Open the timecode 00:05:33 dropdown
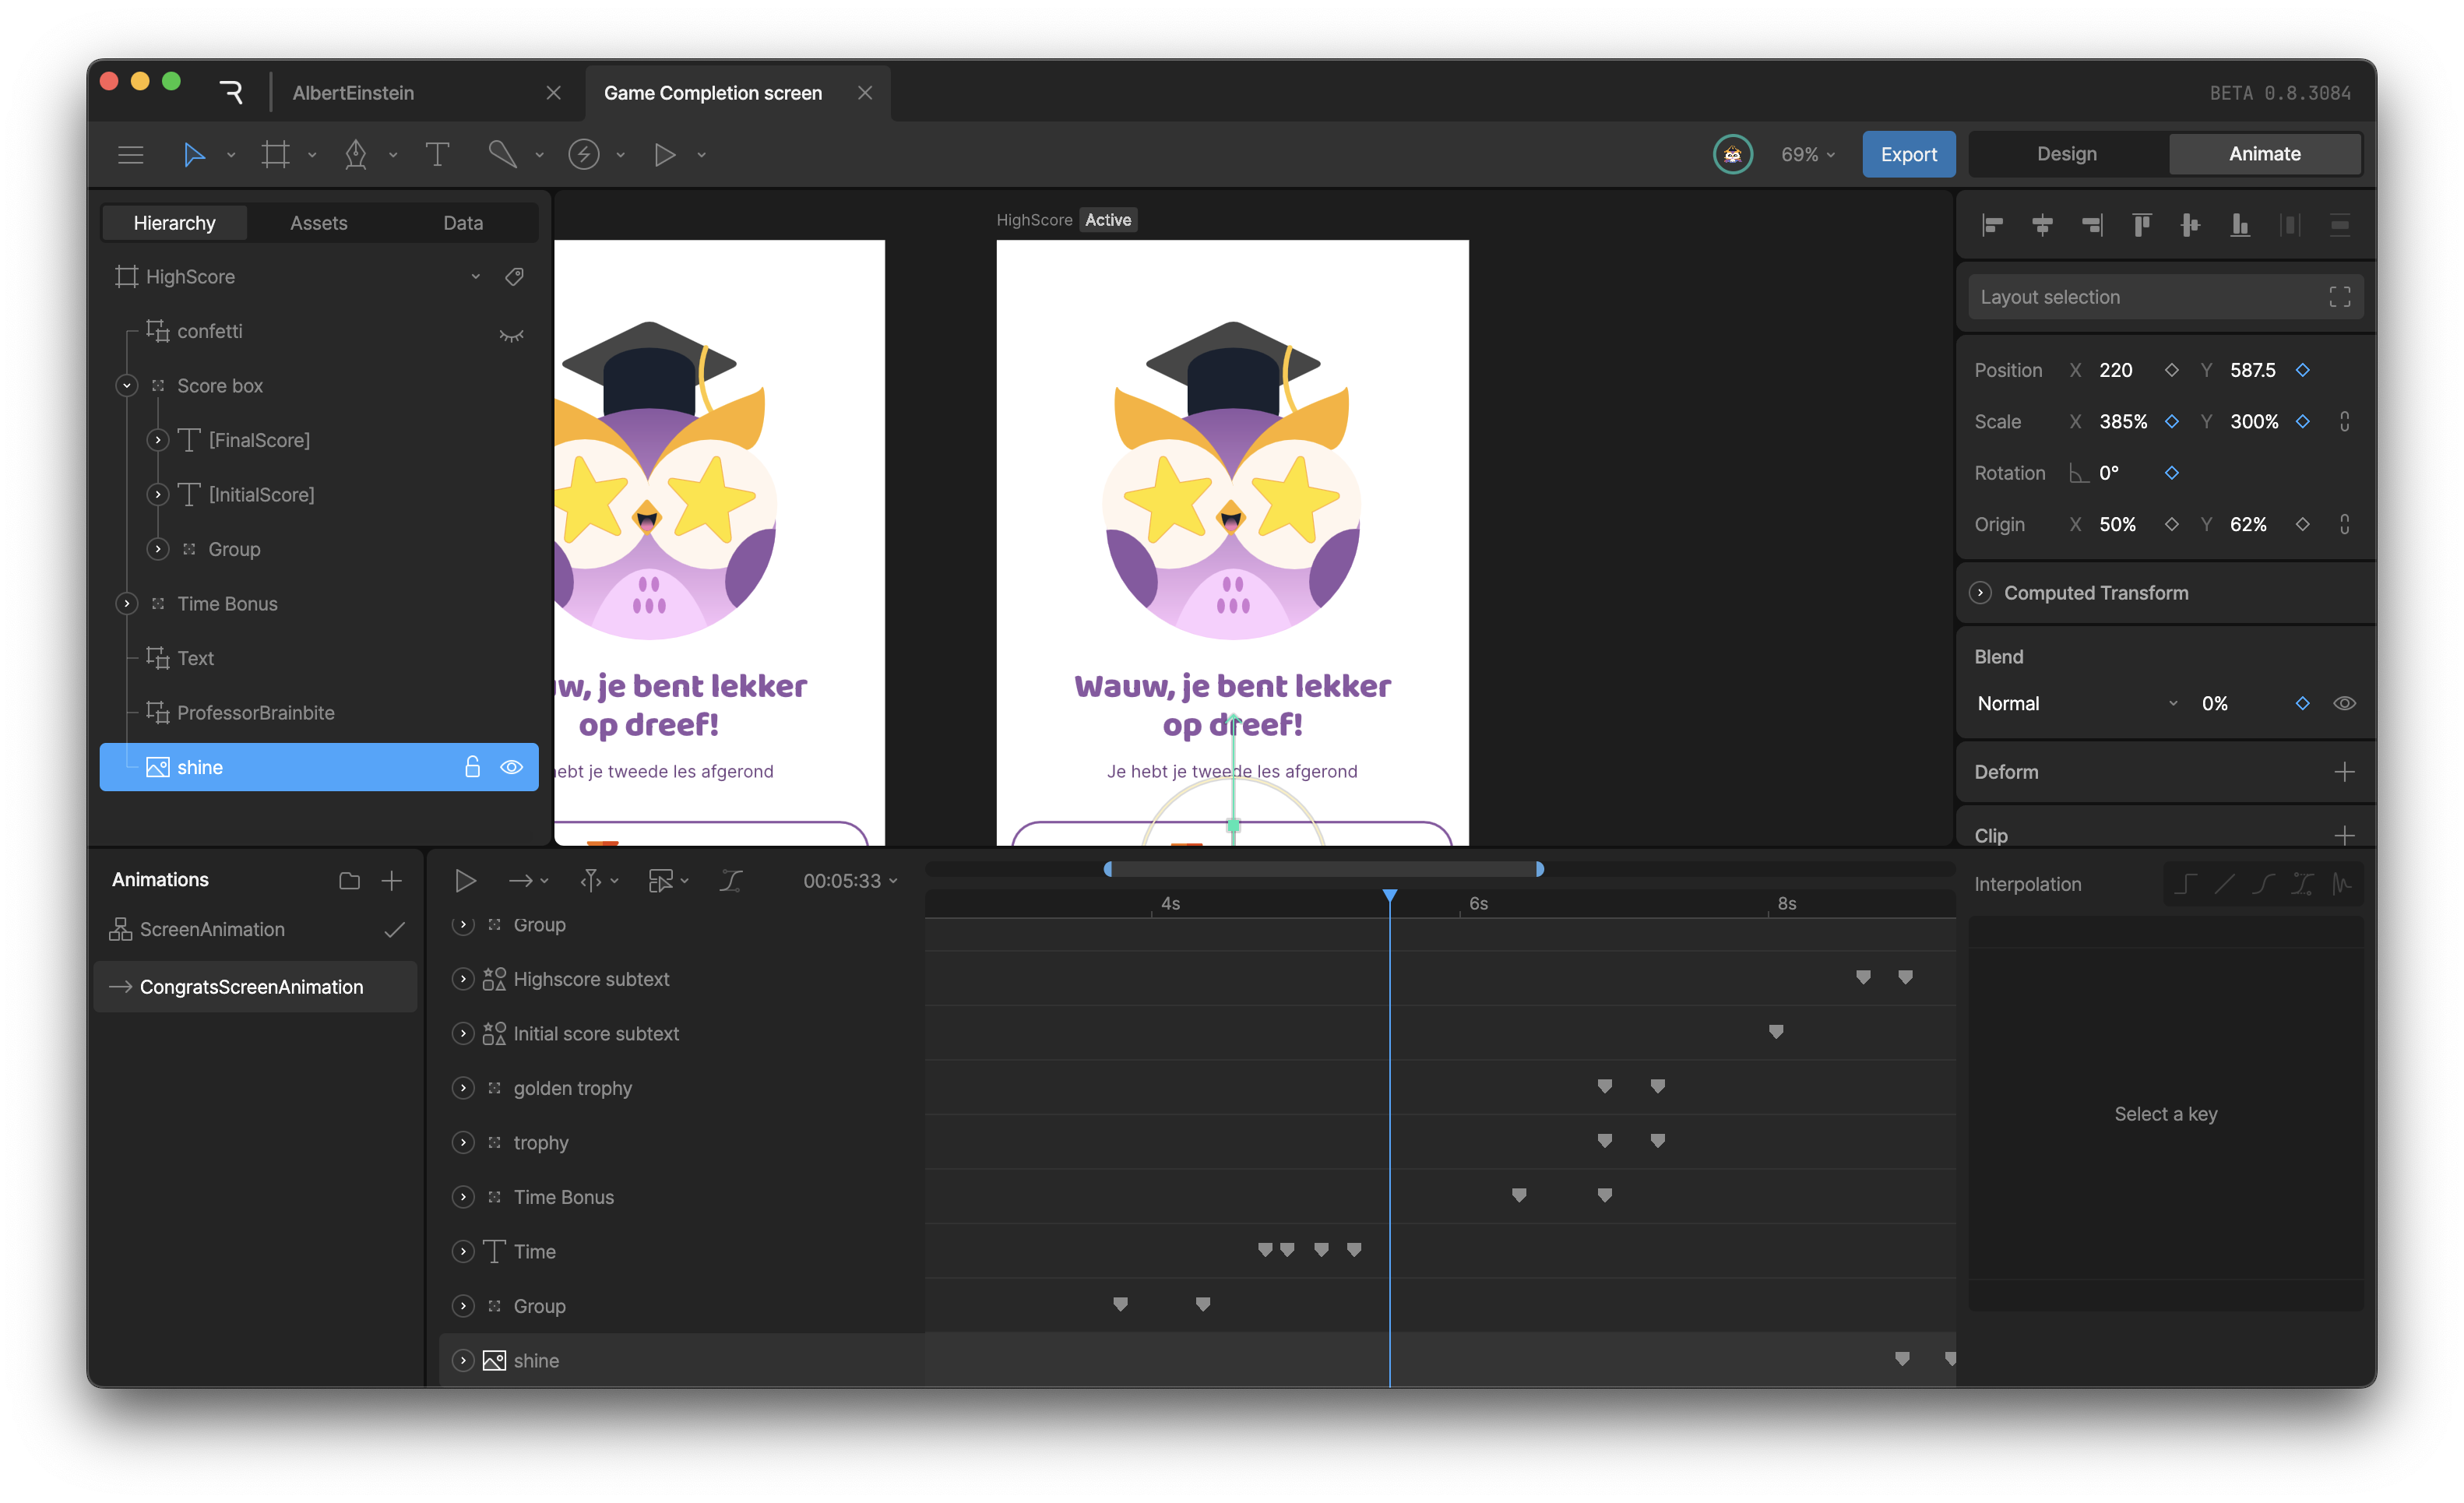2464x1503 pixels. [850, 880]
